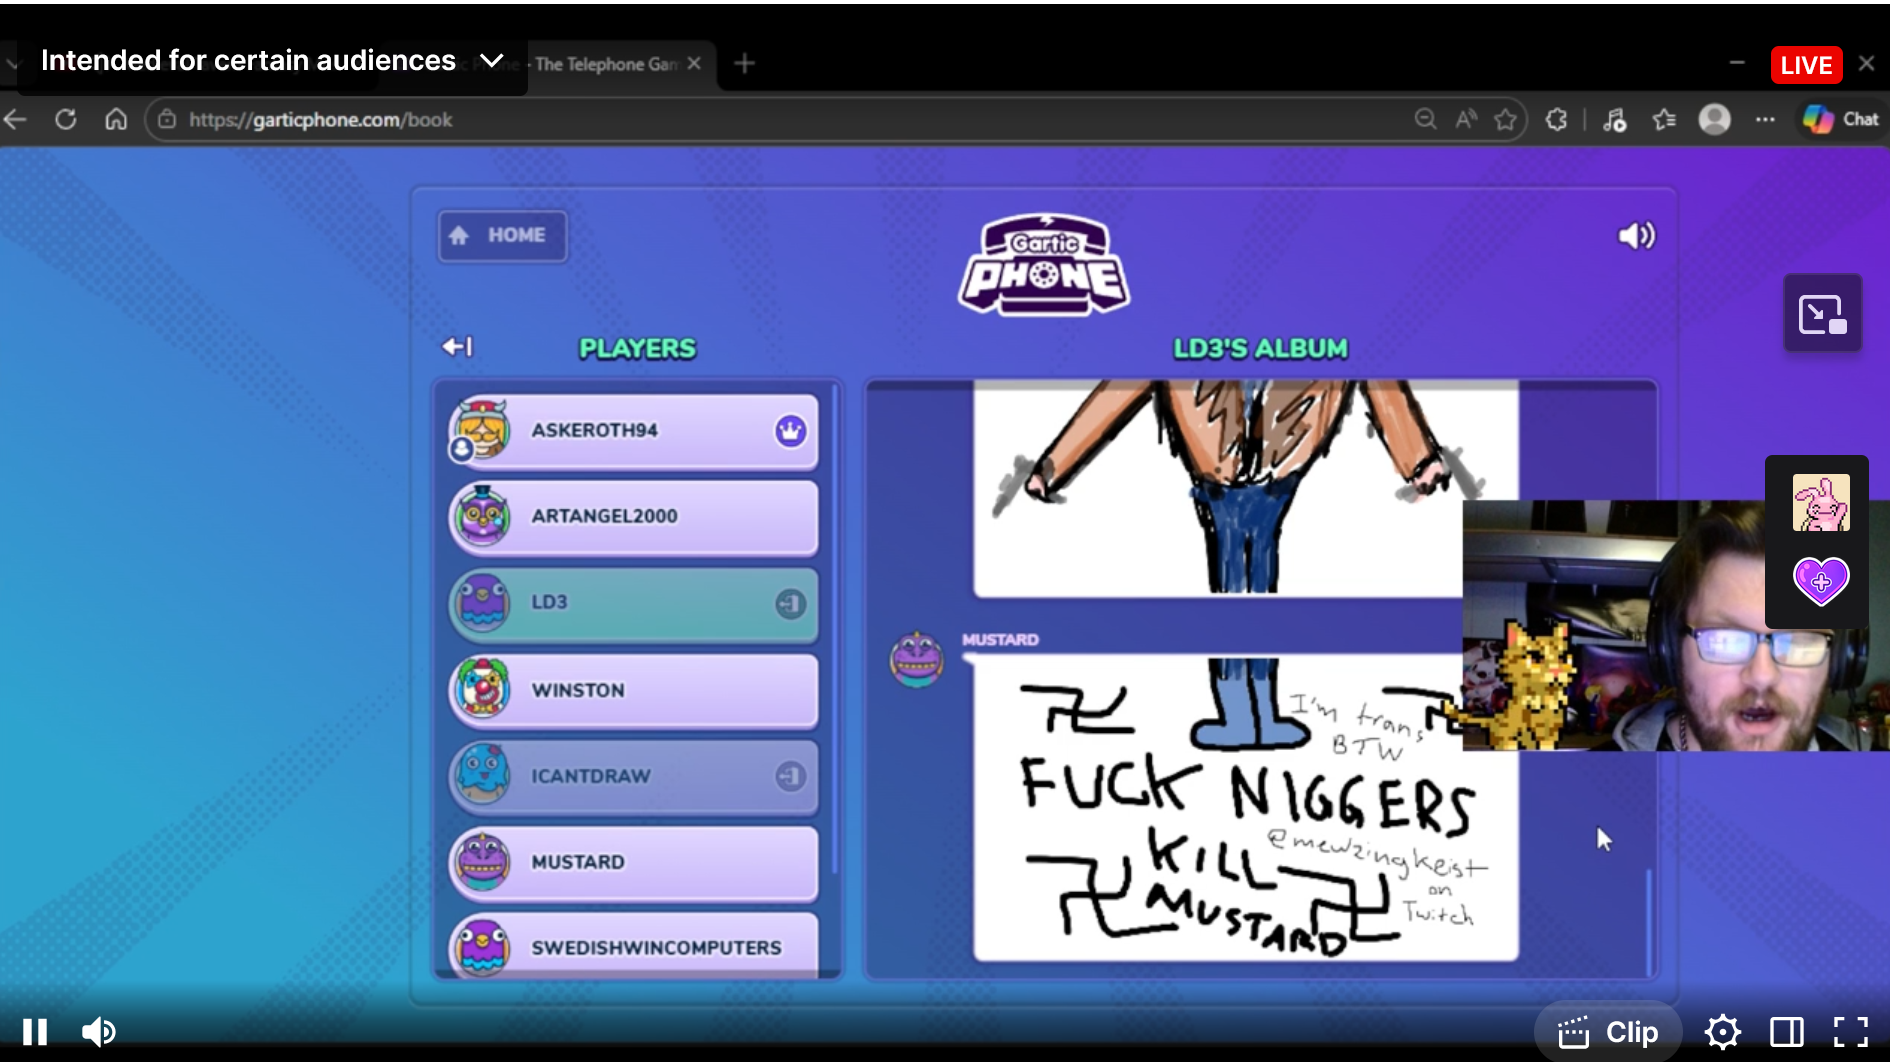Viewport: 1890px width, 1062px height.
Task: Select player WINSTON in the list
Action: [634, 690]
